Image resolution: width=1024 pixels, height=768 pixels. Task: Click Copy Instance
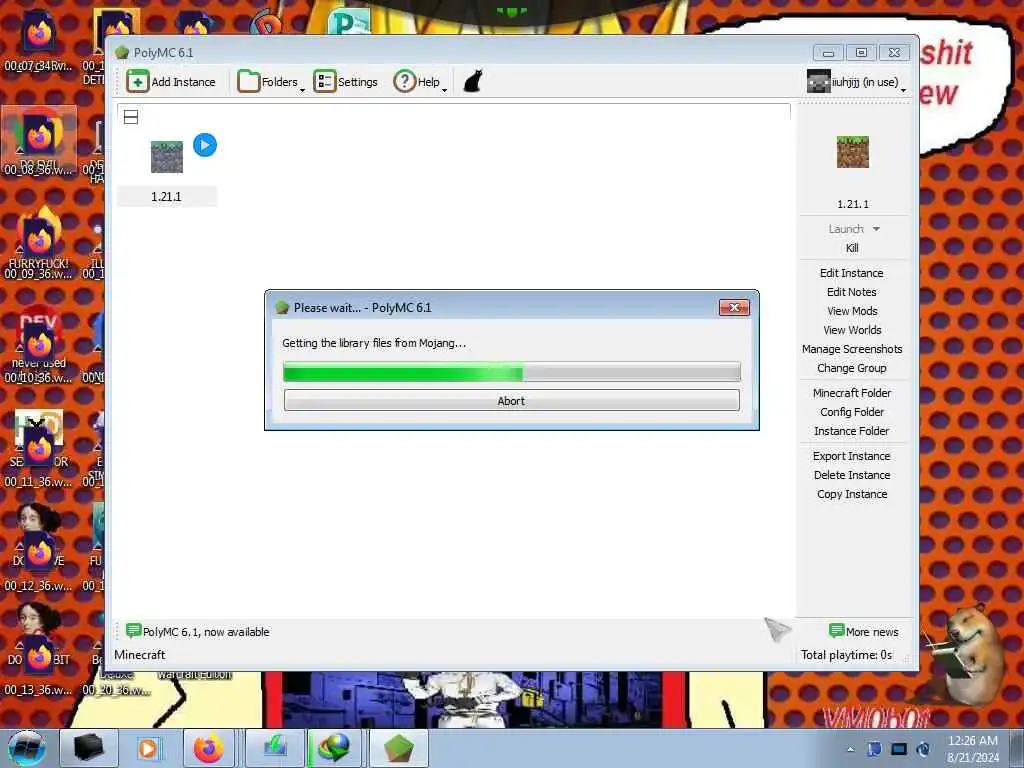pos(852,494)
